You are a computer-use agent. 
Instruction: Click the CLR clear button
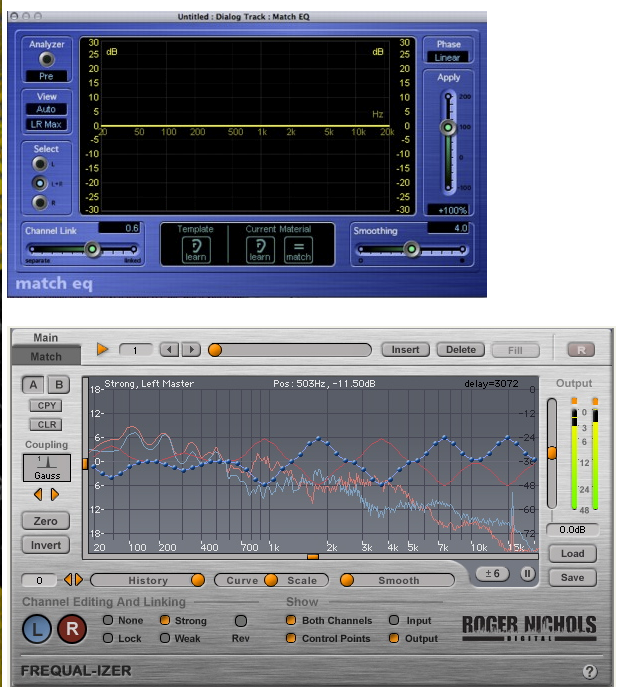46,425
